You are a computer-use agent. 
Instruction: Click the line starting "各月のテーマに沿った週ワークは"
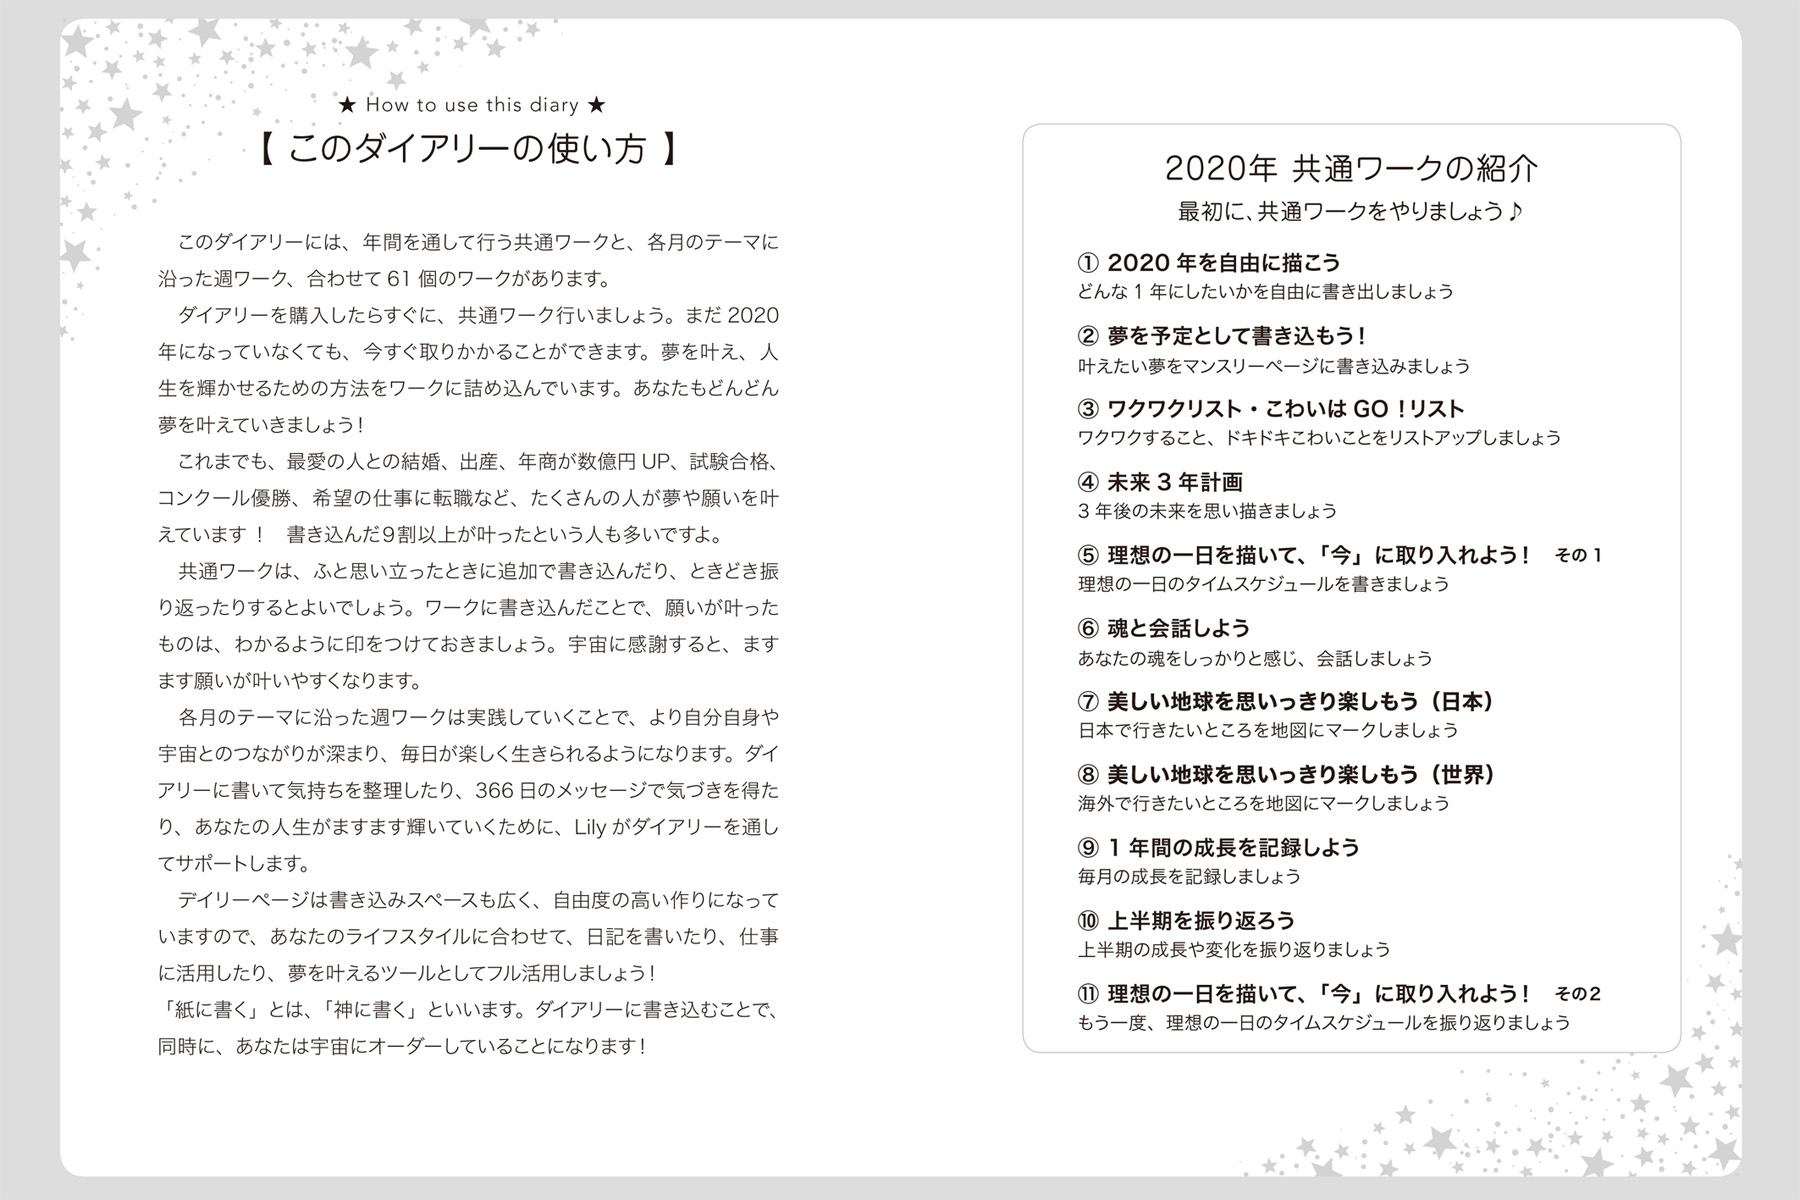(478, 717)
